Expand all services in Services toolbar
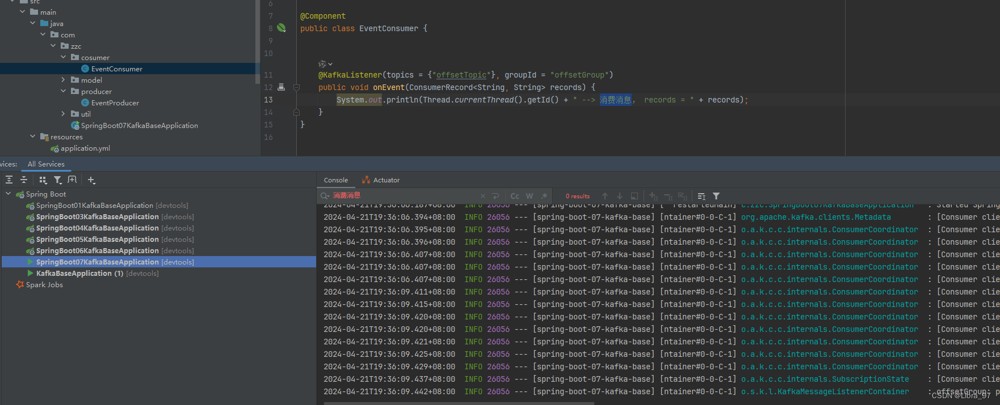The height and width of the screenshot is (405, 1000). coord(9,180)
